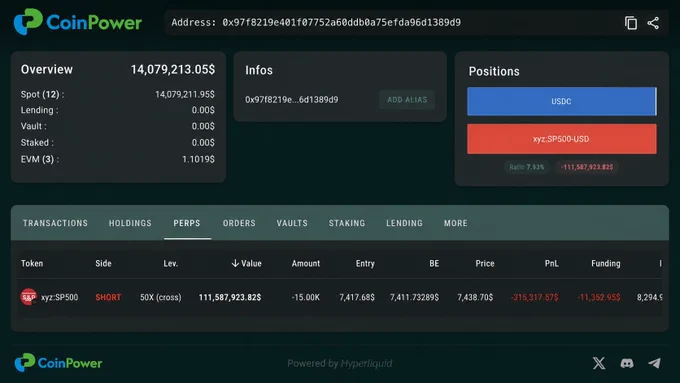
Task: Open the Orders tab
Action: (239, 223)
